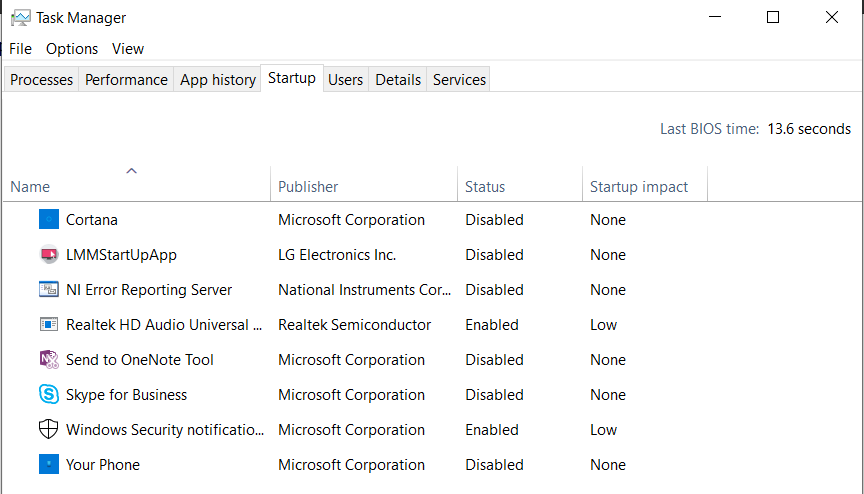
Task: Switch to the Services tab
Action: [459, 80]
